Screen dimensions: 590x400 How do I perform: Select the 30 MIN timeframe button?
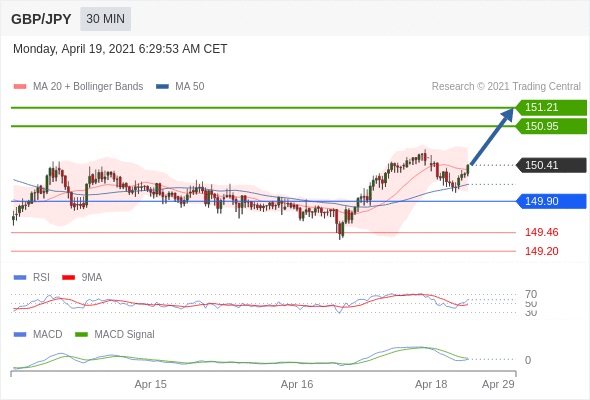click(x=105, y=19)
